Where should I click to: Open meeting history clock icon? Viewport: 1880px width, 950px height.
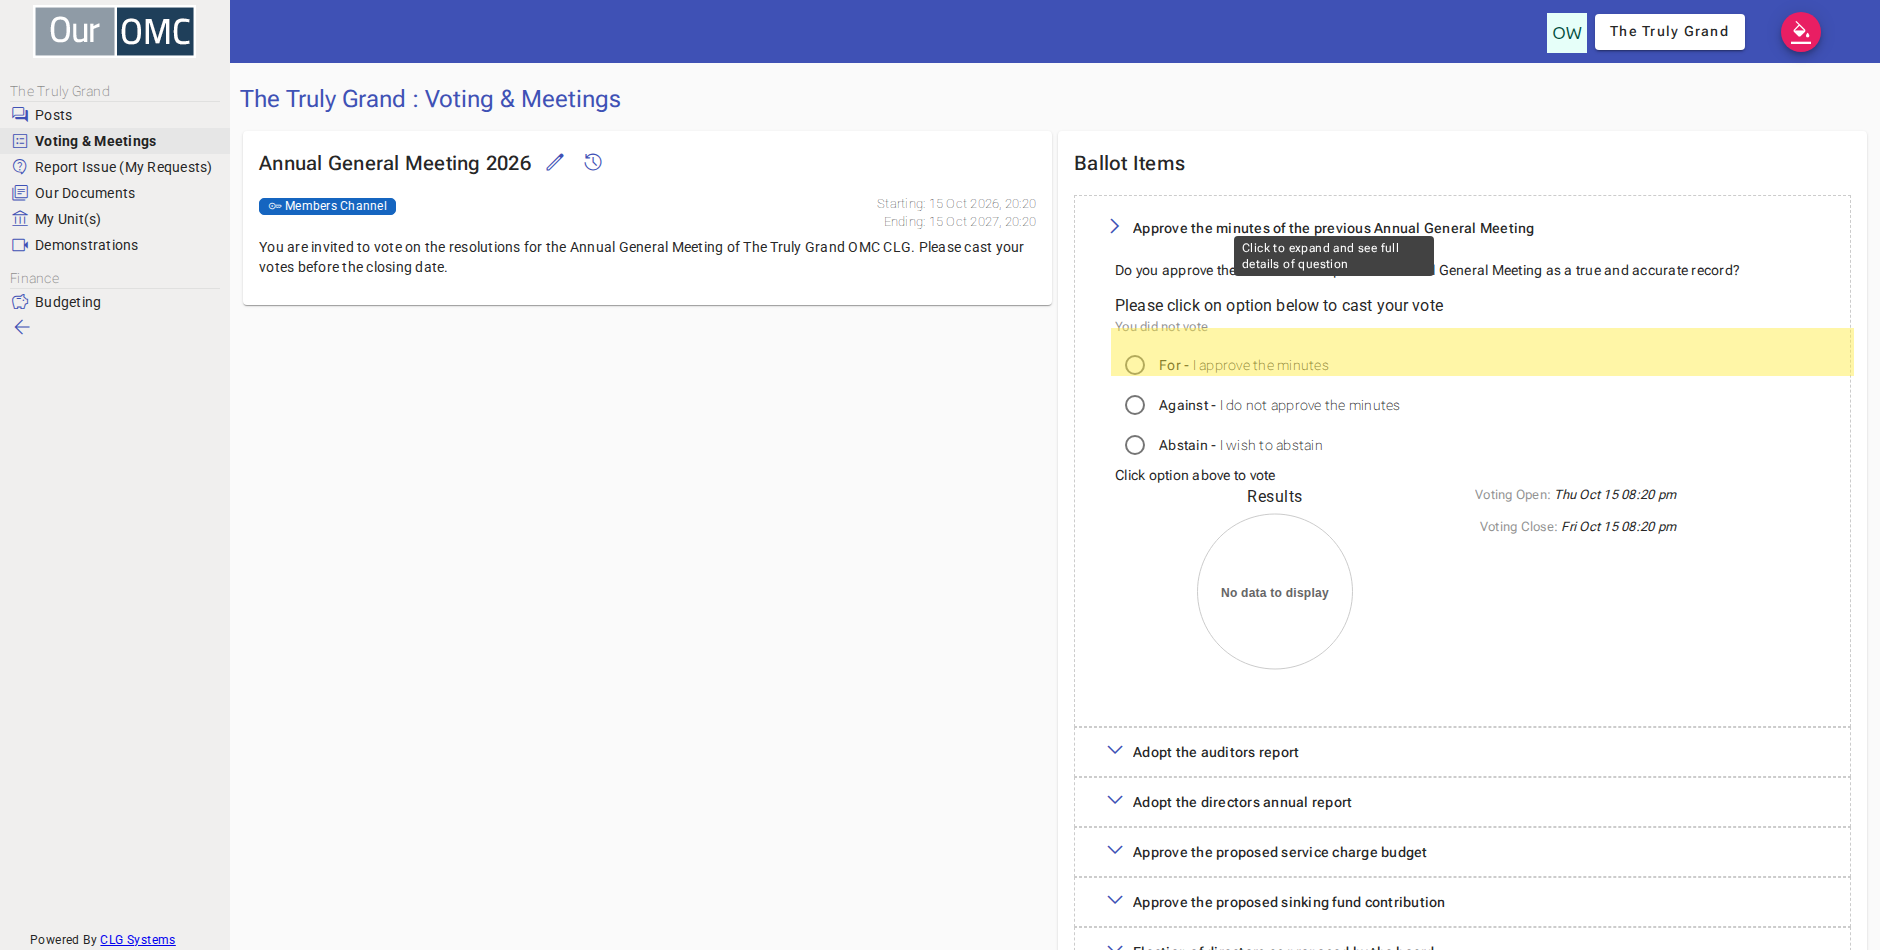click(593, 162)
